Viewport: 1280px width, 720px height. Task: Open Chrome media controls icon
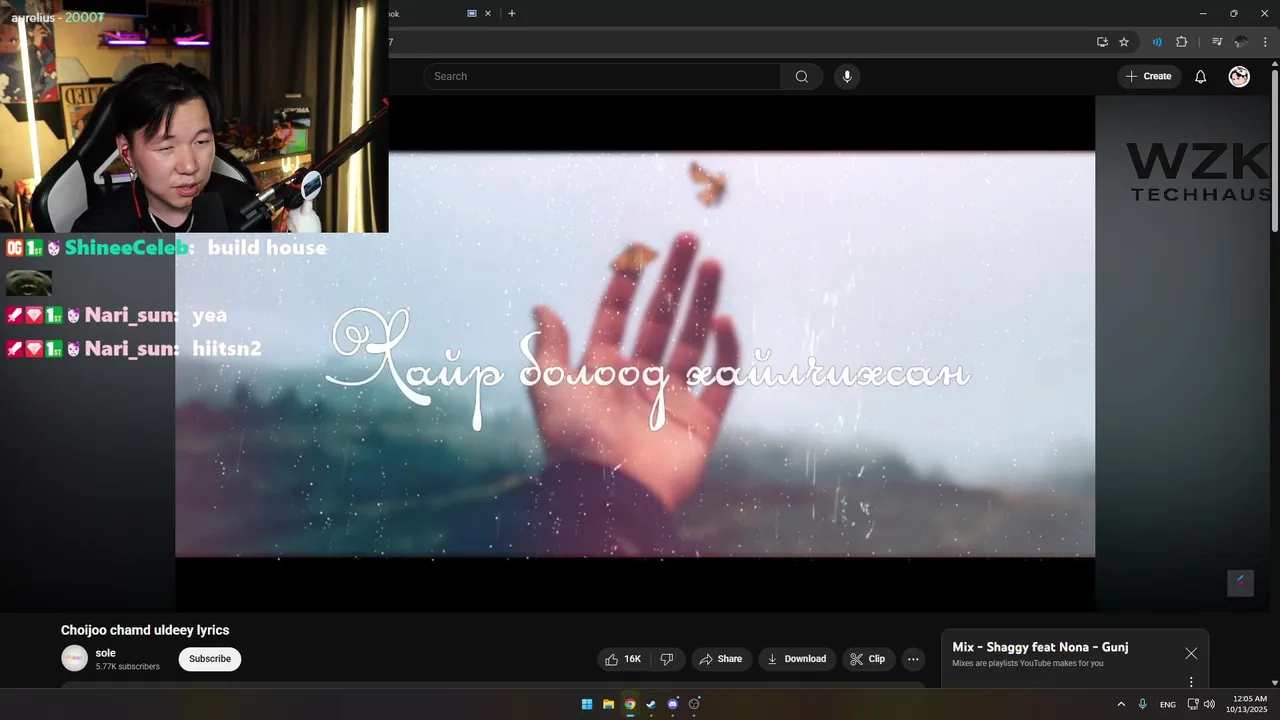(1217, 42)
